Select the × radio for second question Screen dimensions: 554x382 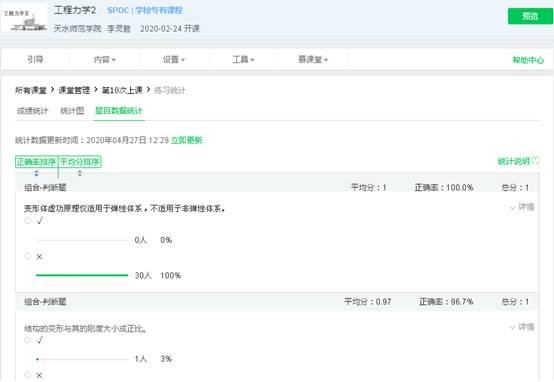click(28, 375)
